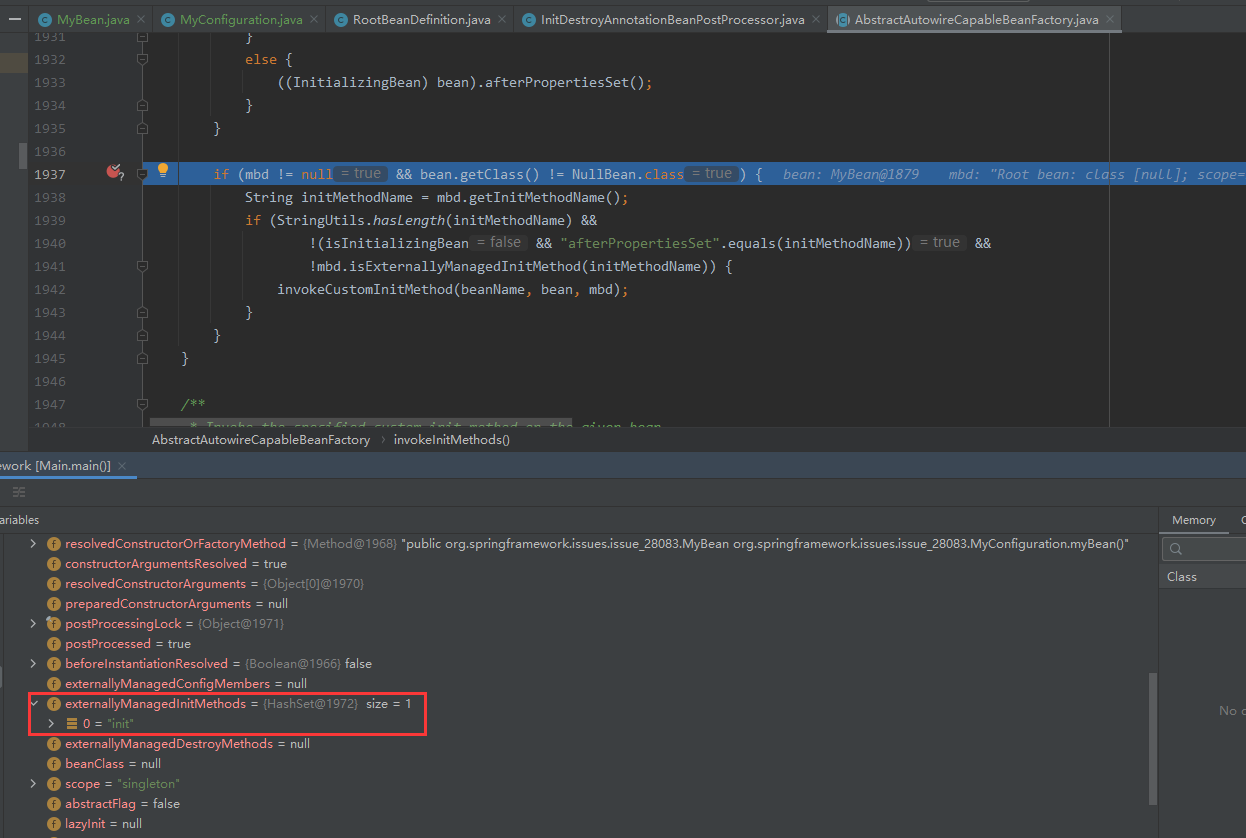Click the yellow intention lightbulb icon
Viewport: 1246px width, 838px height.
point(163,171)
